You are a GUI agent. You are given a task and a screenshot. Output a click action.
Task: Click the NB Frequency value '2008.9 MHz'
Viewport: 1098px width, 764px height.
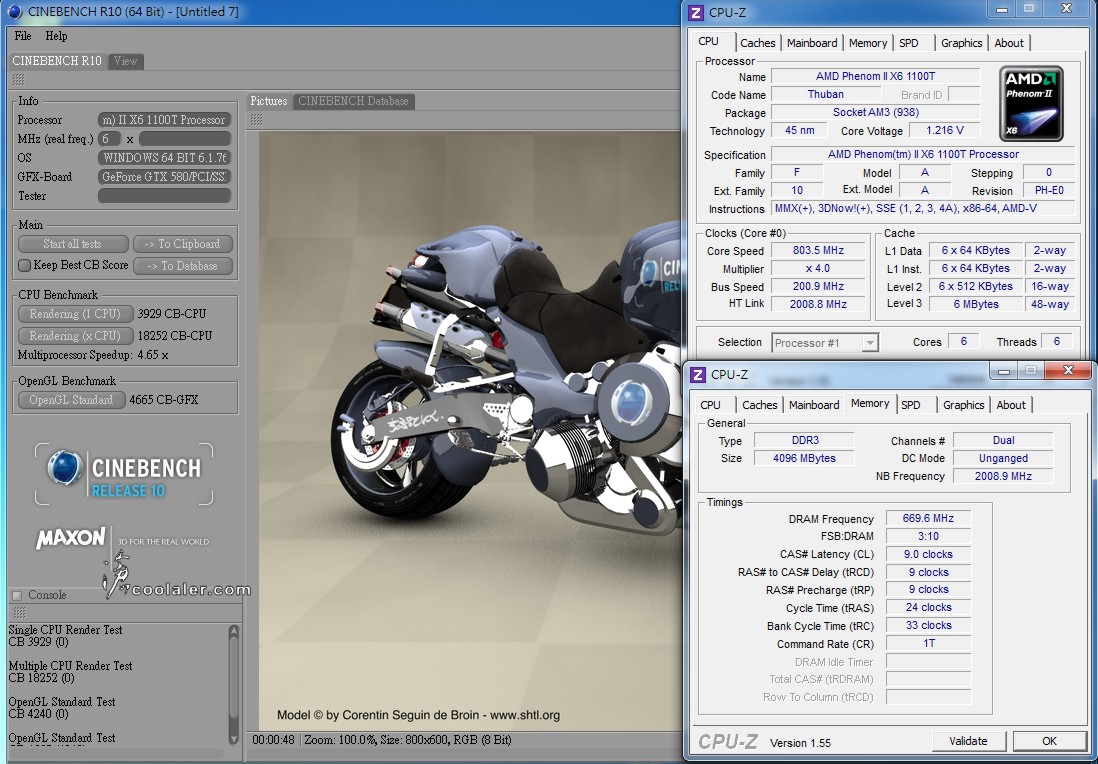[x=1003, y=476]
